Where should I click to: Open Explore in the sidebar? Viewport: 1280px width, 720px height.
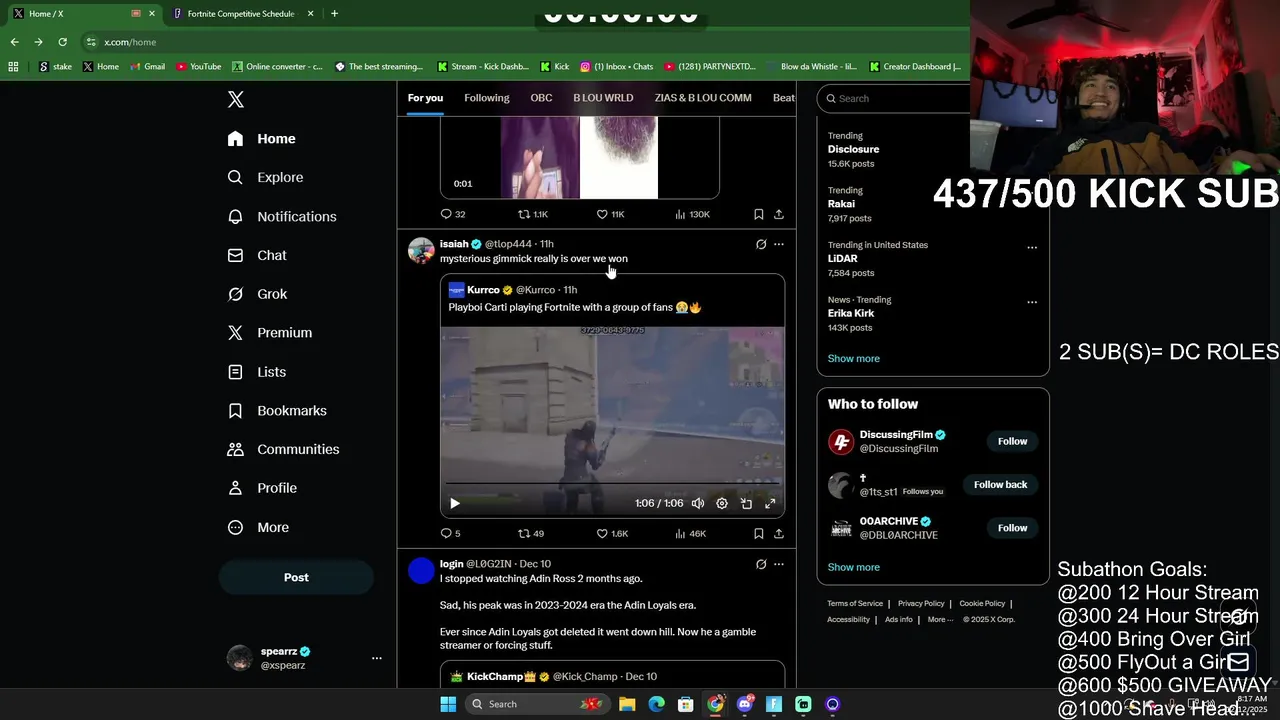265,177
